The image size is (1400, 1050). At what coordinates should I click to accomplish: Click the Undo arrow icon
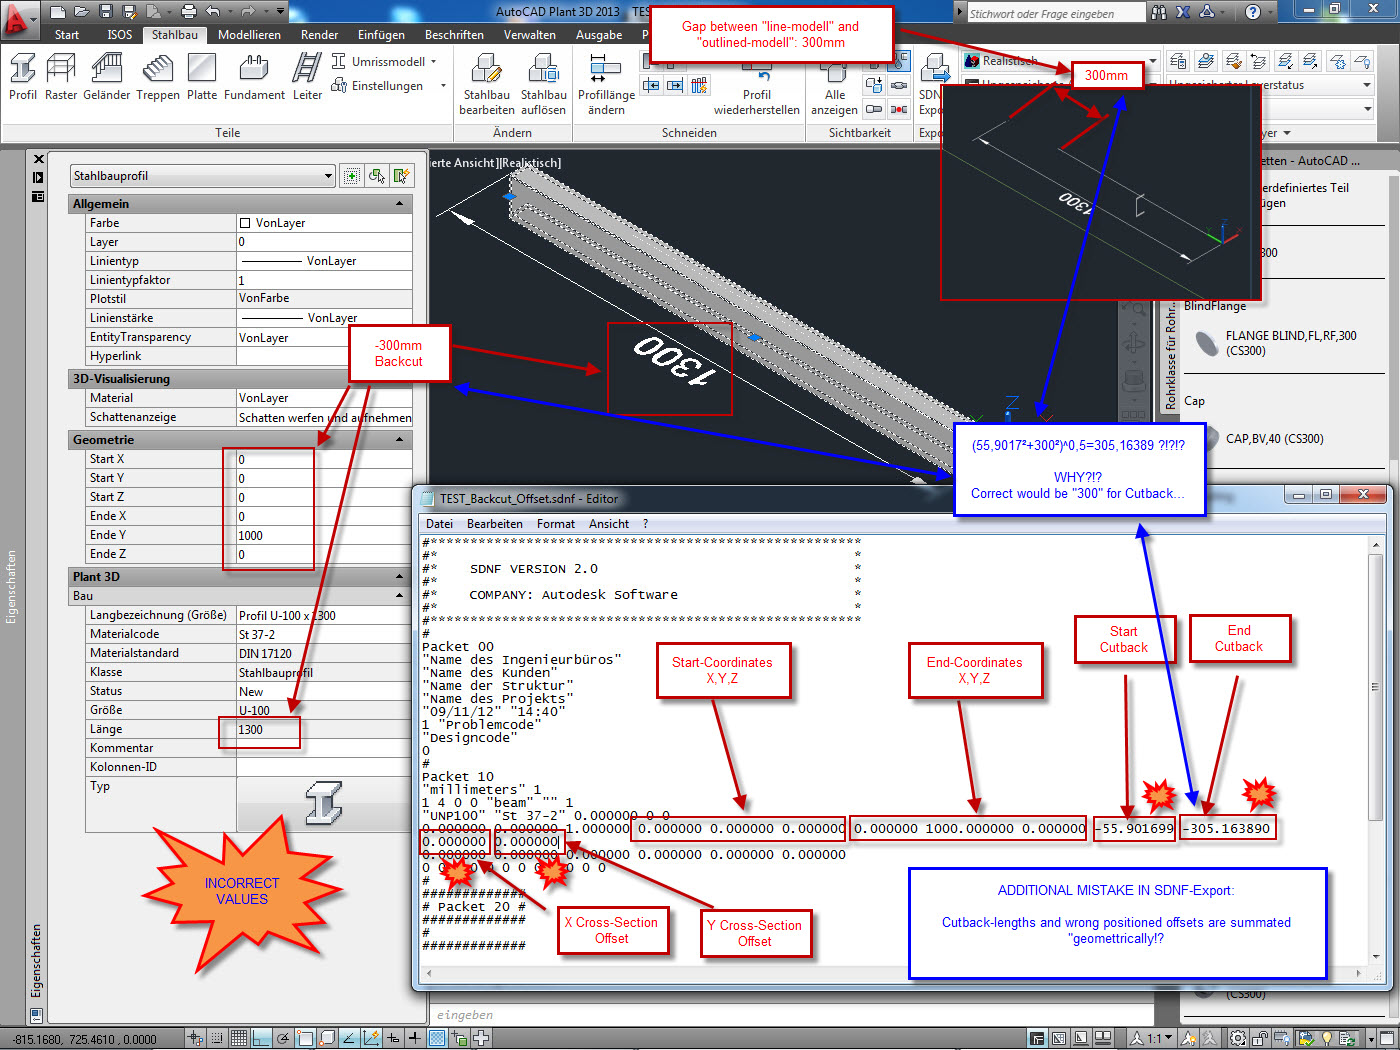tap(213, 12)
